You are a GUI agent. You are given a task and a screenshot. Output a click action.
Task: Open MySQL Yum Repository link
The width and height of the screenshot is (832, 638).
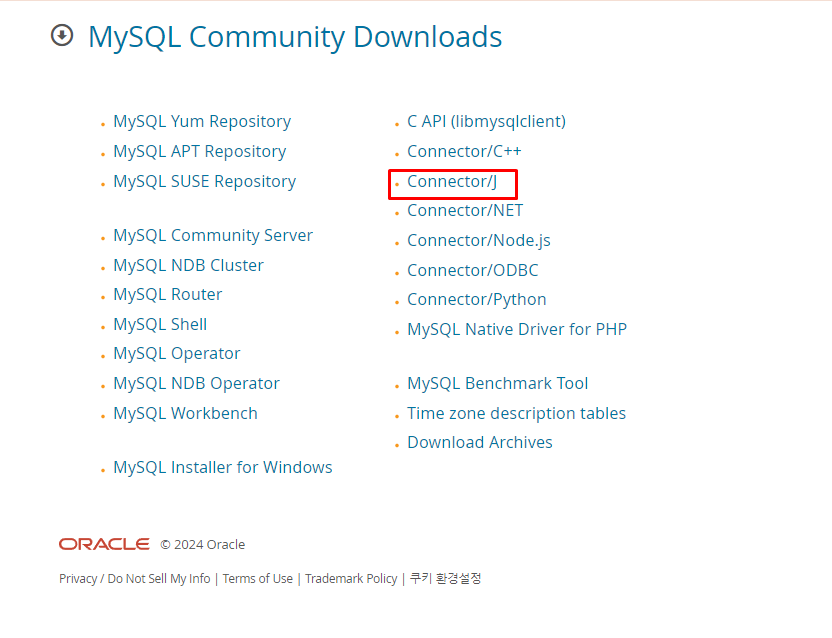click(x=202, y=122)
